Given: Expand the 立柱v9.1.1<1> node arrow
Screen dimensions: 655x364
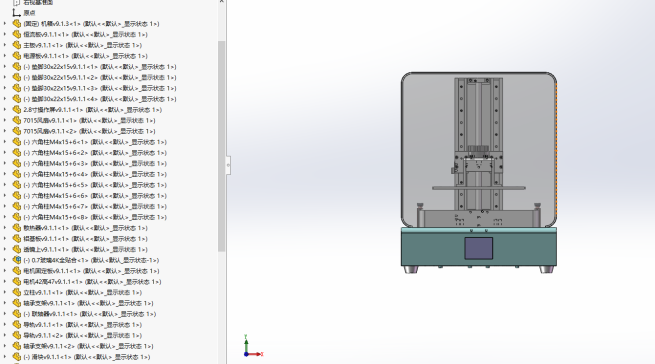Looking at the screenshot, I should coord(5,293).
